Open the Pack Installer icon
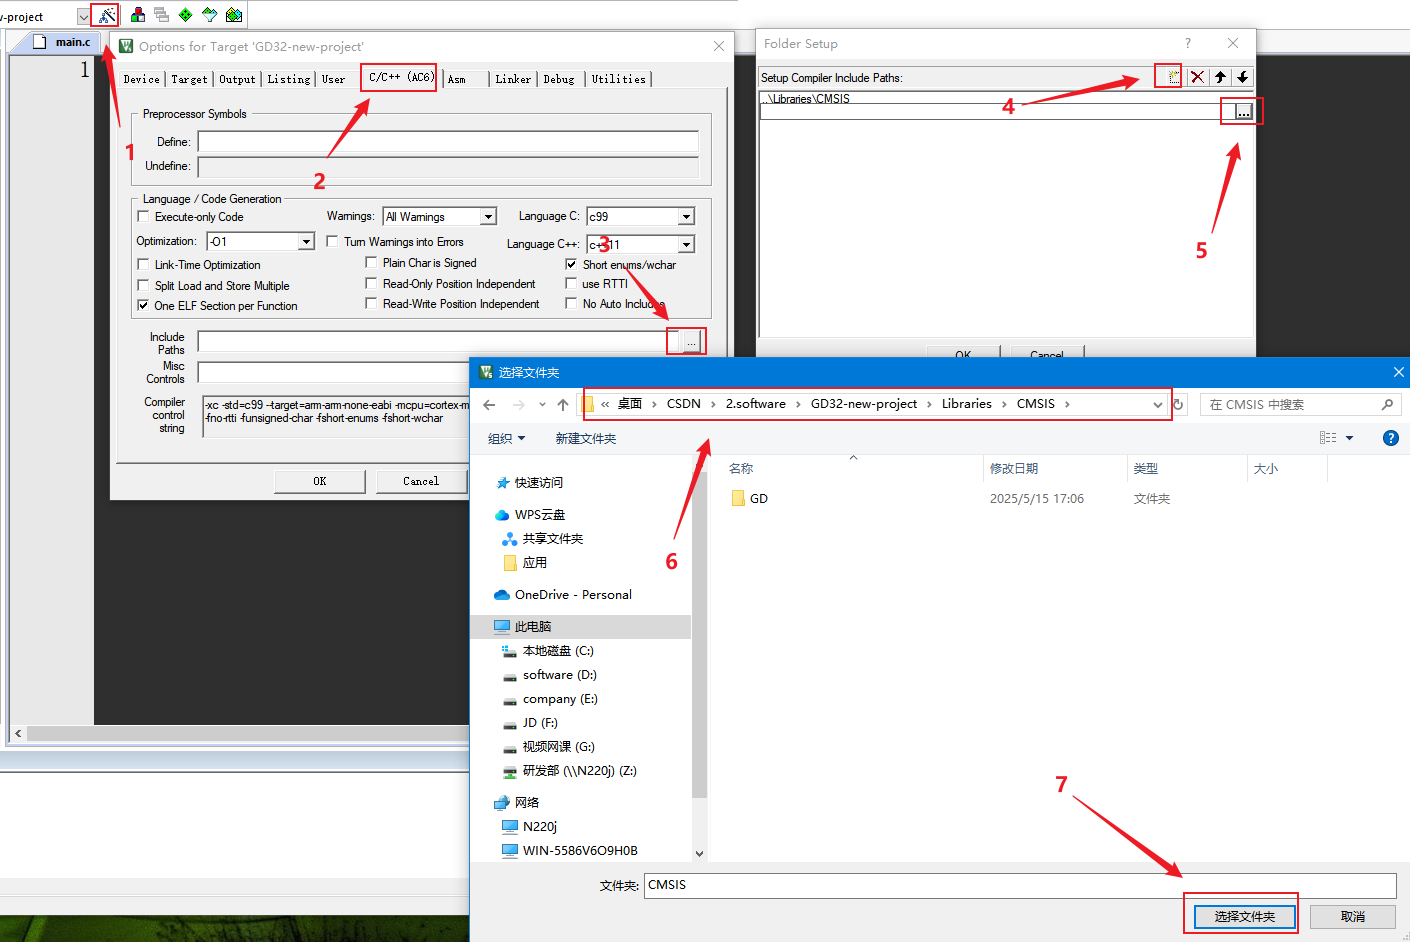This screenshot has height=942, width=1410. [234, 15]
